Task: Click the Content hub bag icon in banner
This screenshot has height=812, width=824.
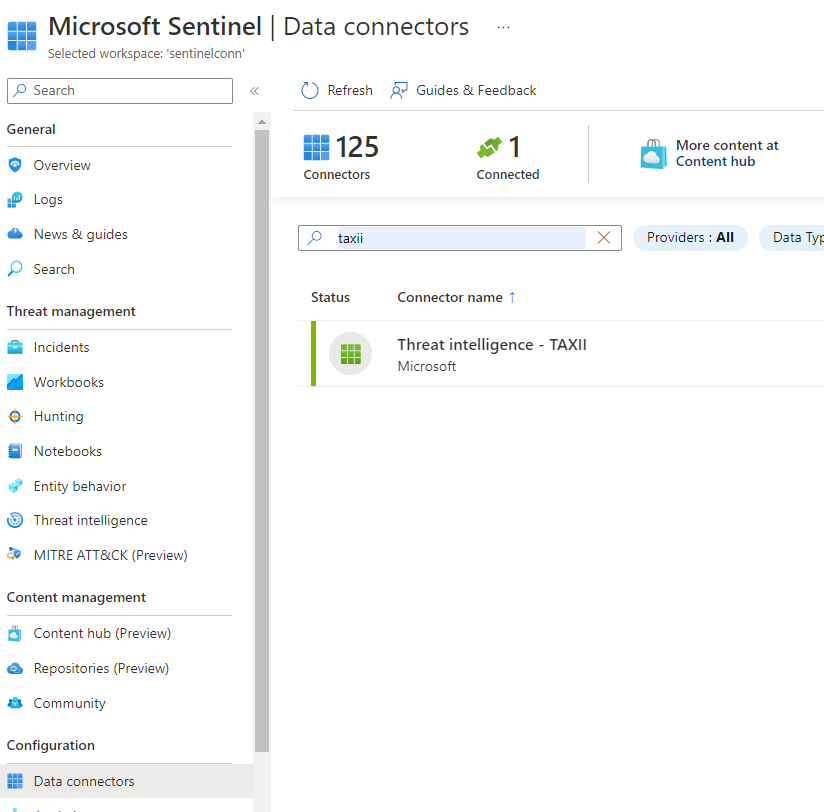Action: 653,154
